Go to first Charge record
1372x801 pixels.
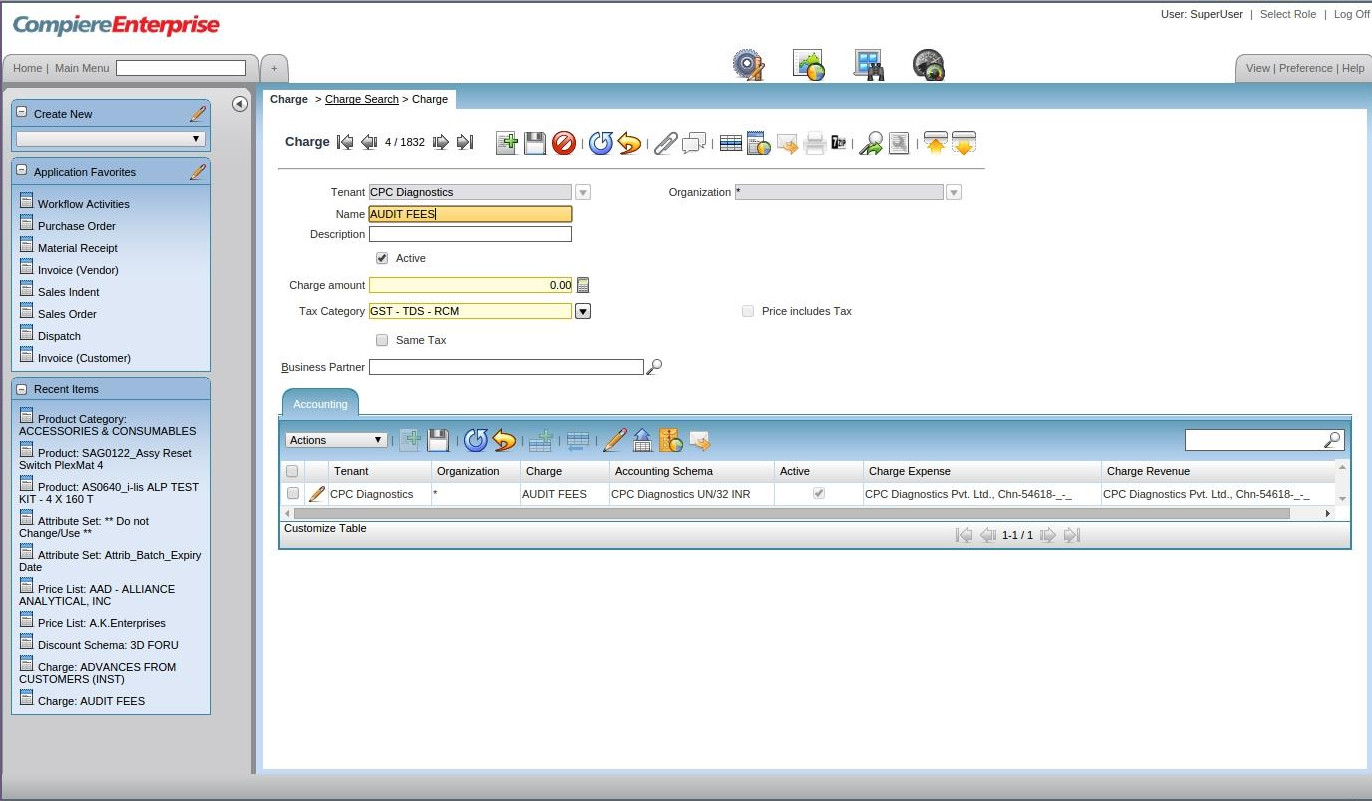(345, 142)
